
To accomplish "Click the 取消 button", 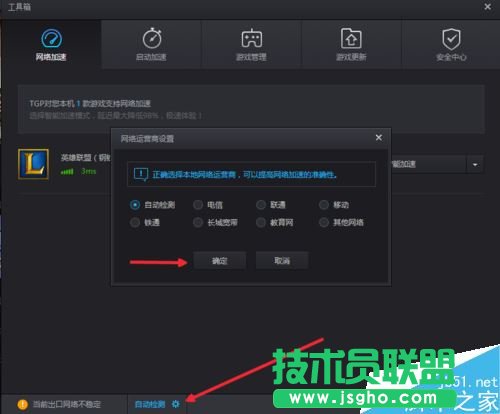I will (282, 260).
